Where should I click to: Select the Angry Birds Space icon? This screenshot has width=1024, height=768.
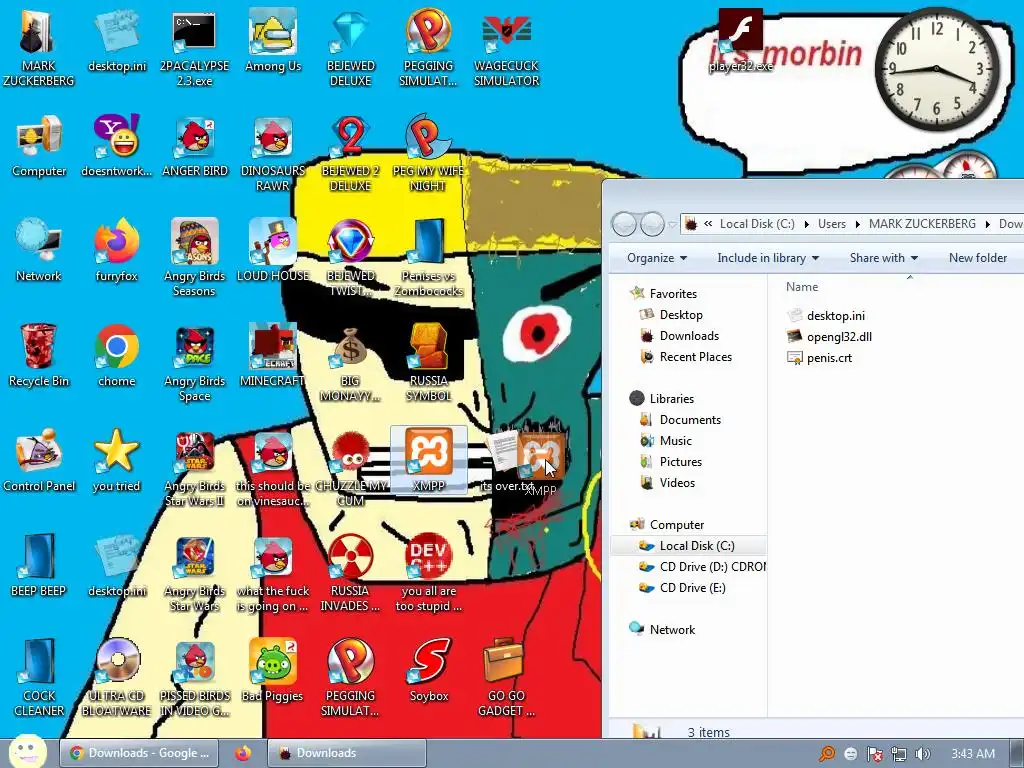(195, 364)
